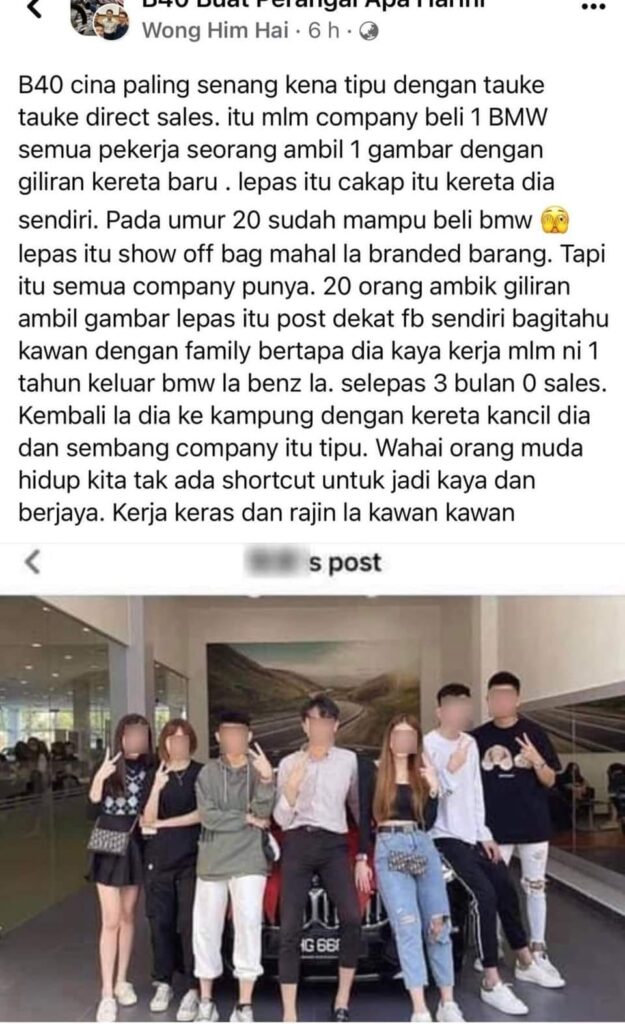Select the post text starting 'B40 cina'
Viewport: 625px width, 1024px height.
(x=312, y=298)
